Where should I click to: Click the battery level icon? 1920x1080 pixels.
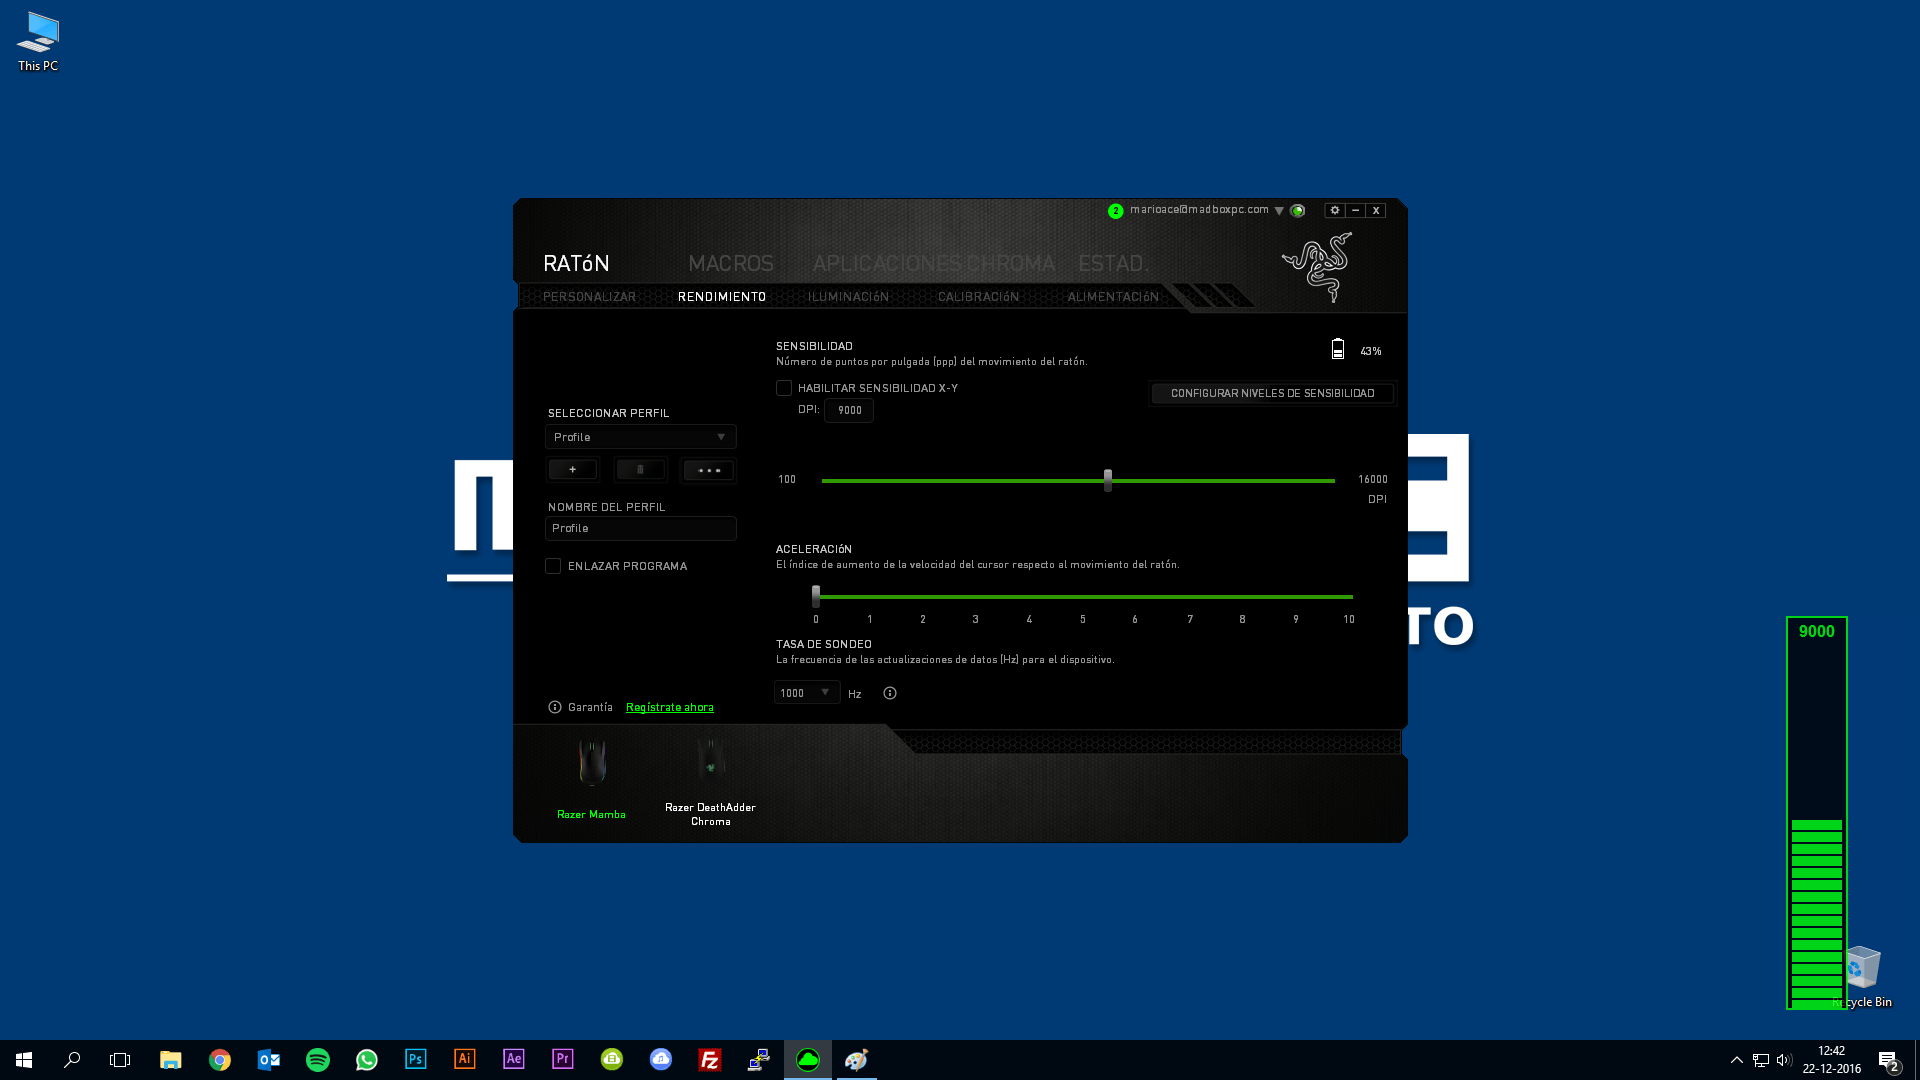pyautogui.click(x=1337, y=349)
